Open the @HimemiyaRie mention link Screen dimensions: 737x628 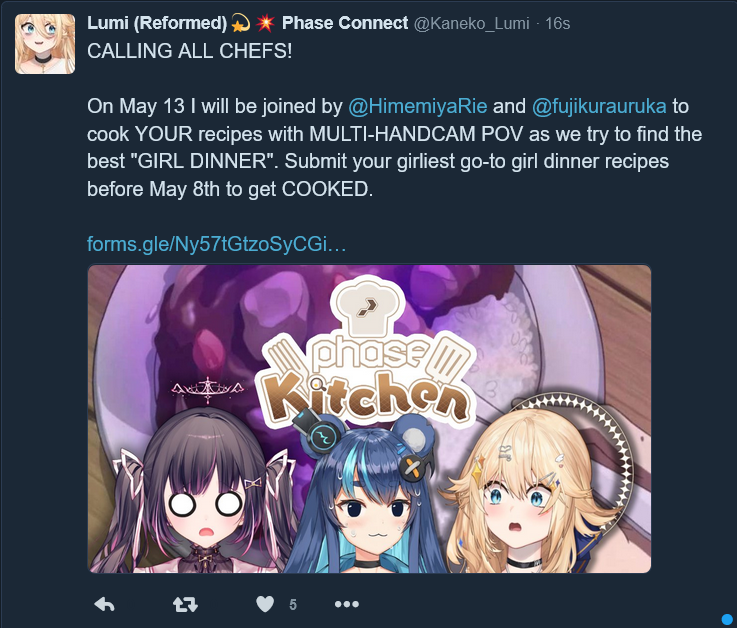[417, 106]
